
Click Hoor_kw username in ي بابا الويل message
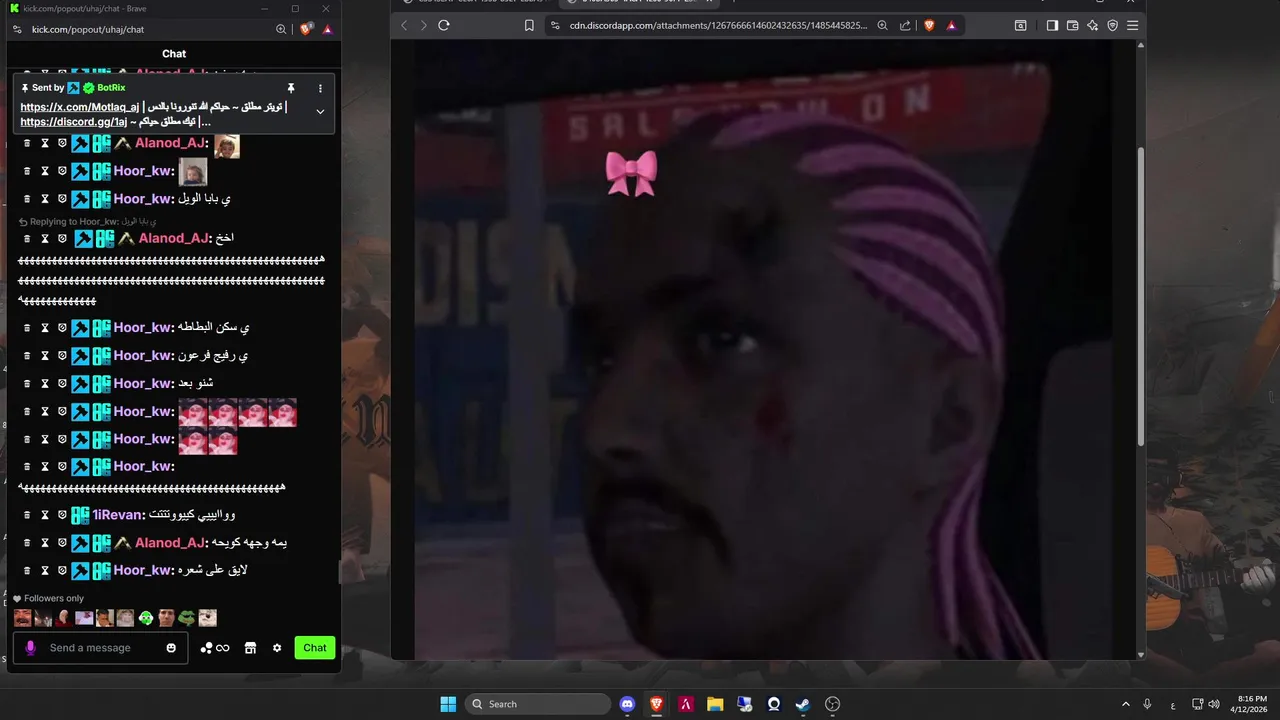143,198
